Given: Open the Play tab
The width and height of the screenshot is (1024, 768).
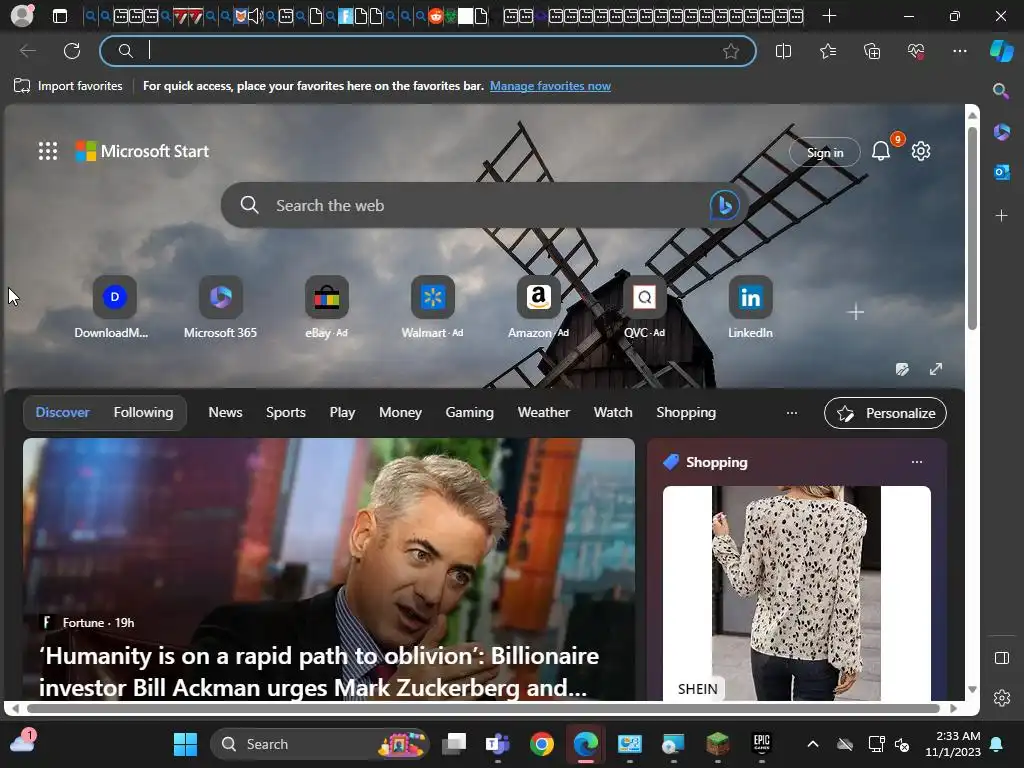Looking at the screenshot, I should tap(342, 412).
